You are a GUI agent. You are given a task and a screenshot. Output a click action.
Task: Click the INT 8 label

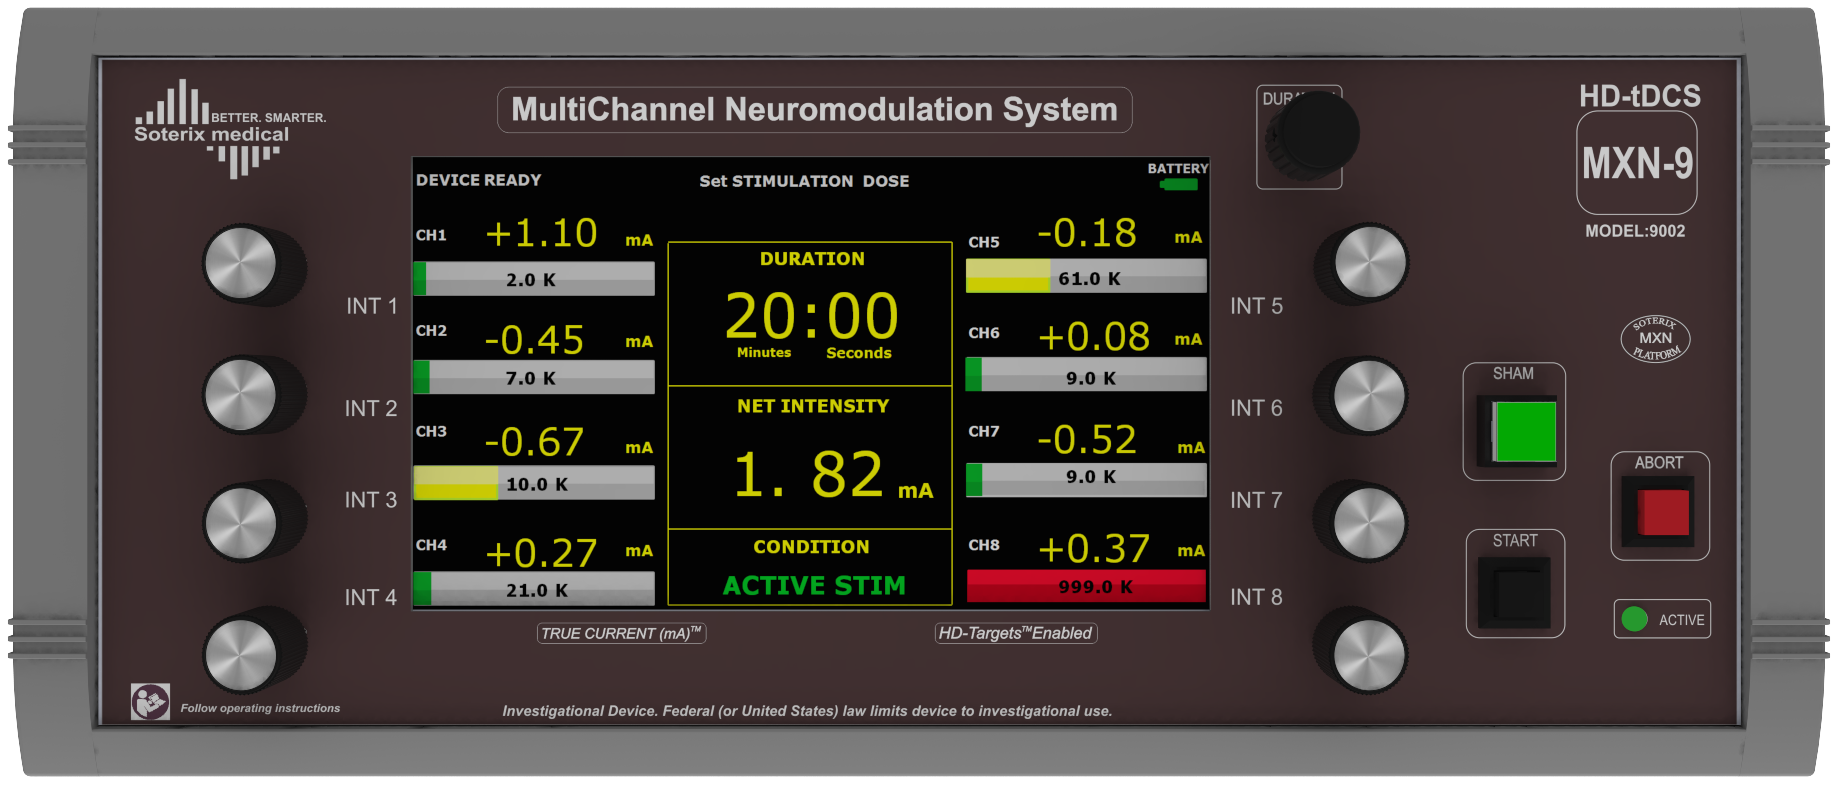[x=1256, y=597]
